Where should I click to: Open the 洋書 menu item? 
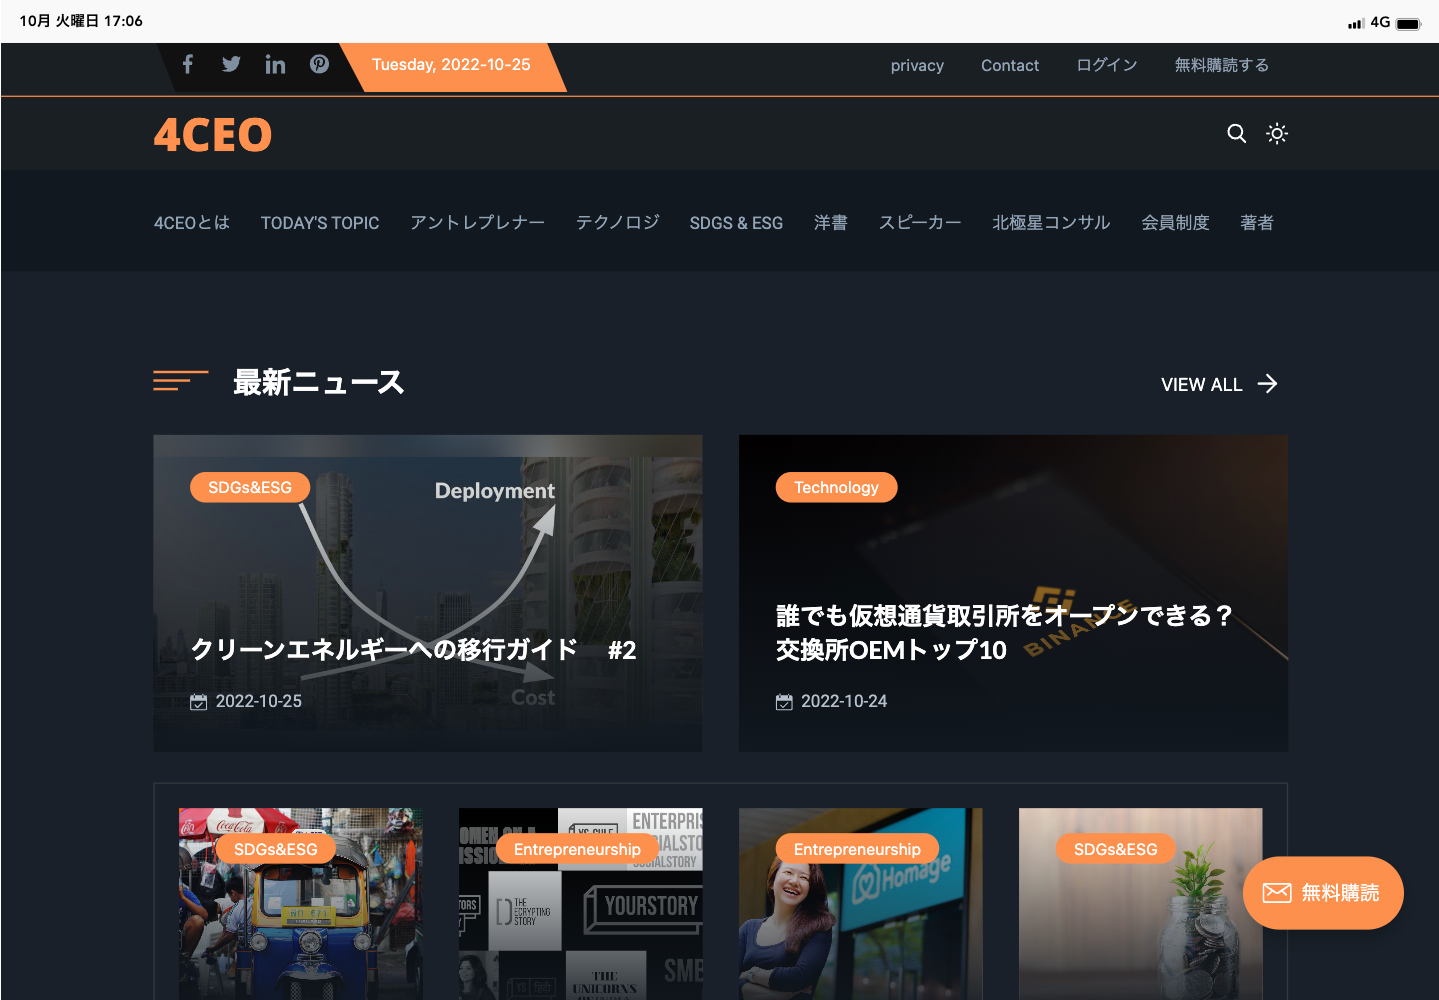(831, 223)
